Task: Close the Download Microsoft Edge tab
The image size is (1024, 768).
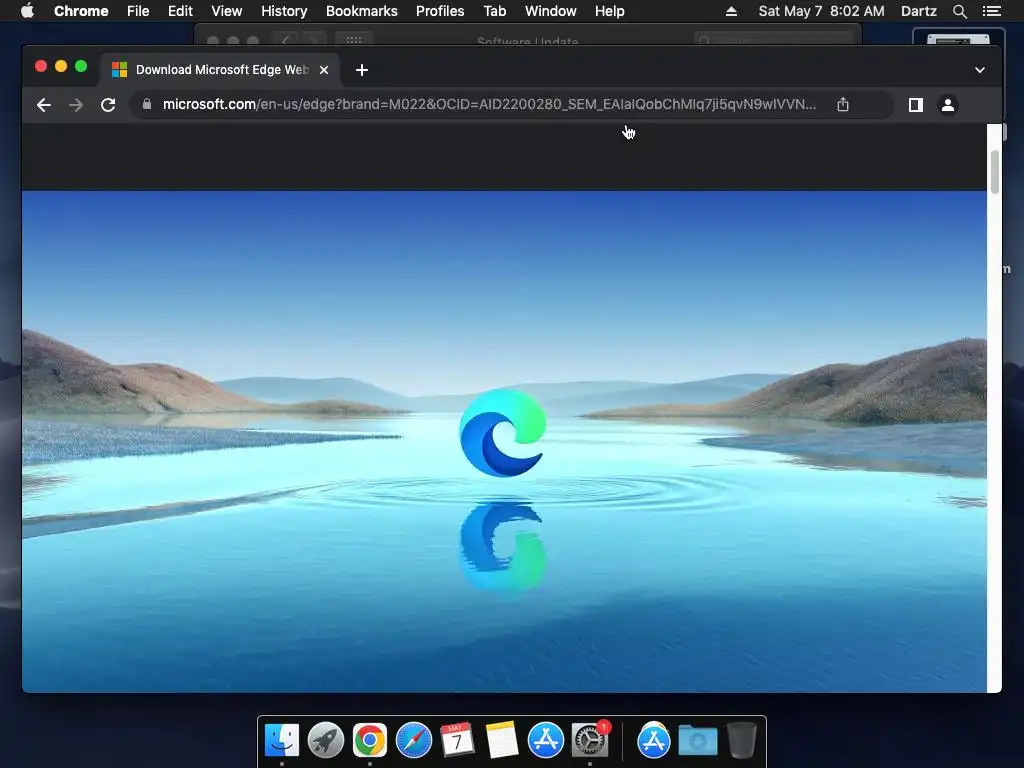Action: [324, 70]
